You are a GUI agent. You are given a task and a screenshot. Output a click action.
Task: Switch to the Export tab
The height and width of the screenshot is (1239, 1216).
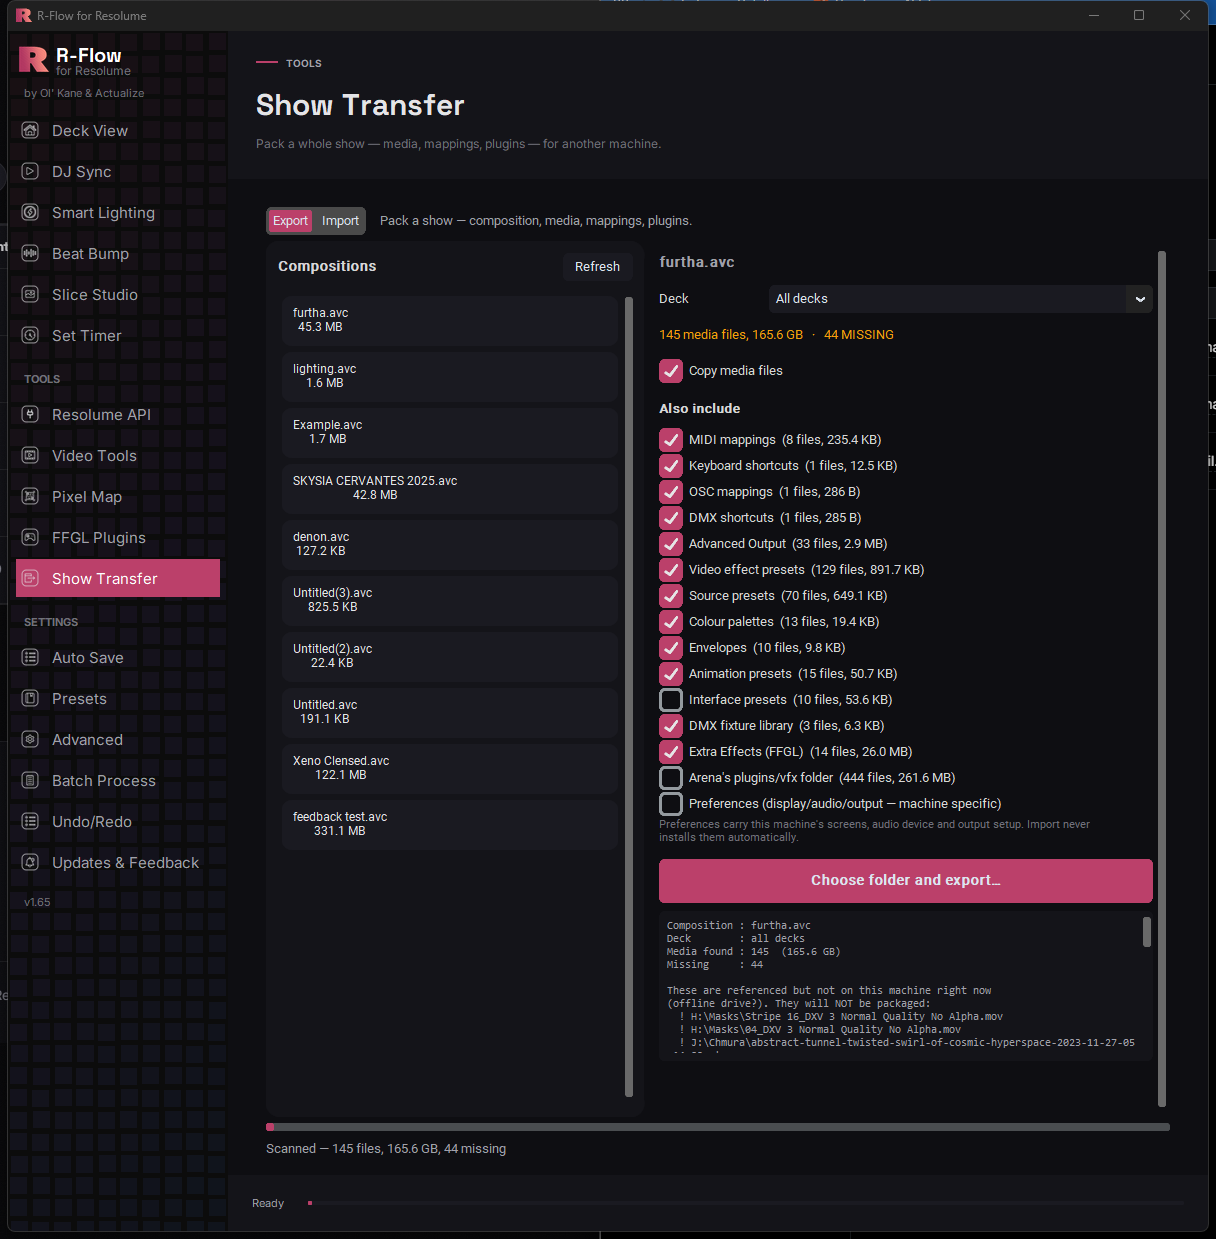tap(290, 221)
